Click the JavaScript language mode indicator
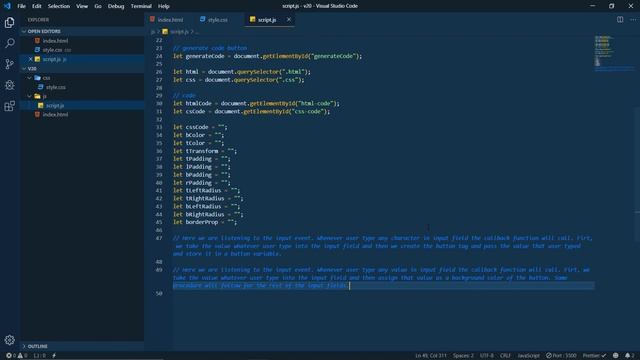The width and height of the screenshot is (640, 360). [x=529, y=356]
